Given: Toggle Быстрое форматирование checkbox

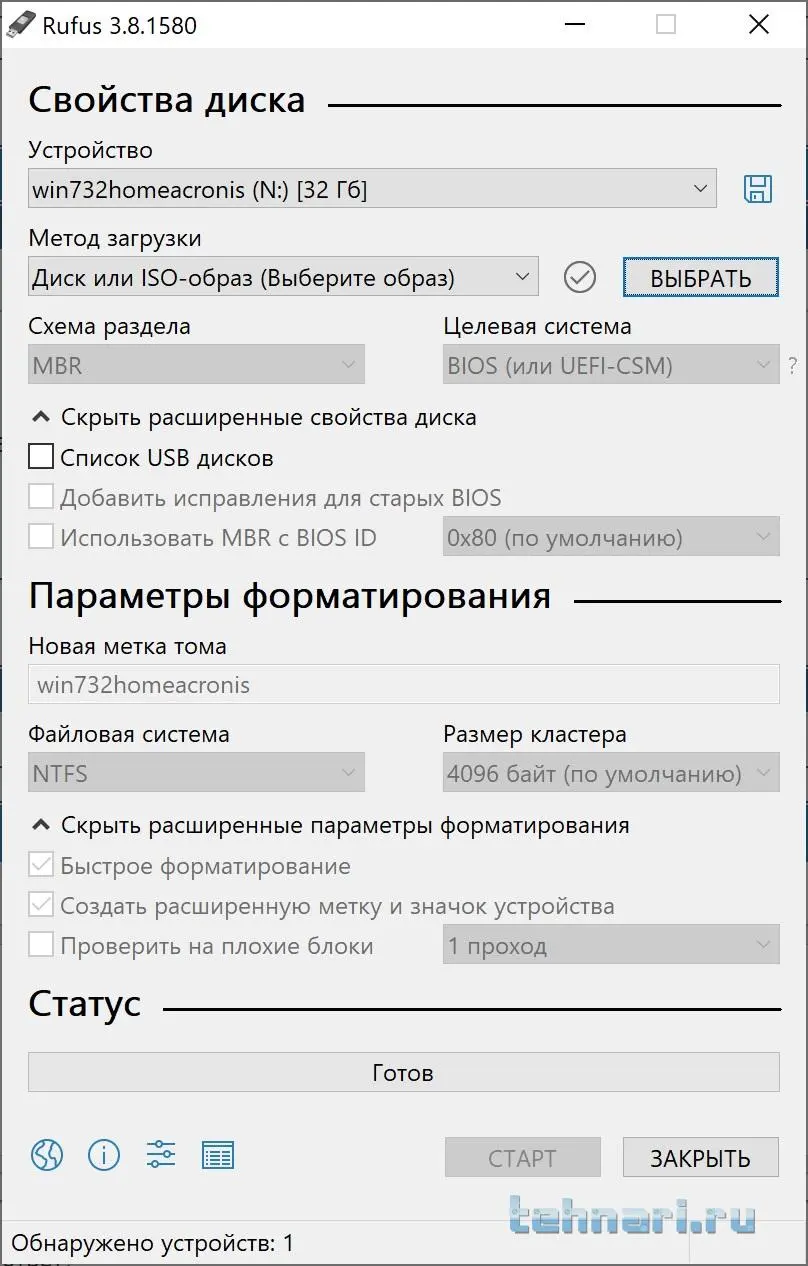Looking at the screenshot, I should tap(41, 865).
